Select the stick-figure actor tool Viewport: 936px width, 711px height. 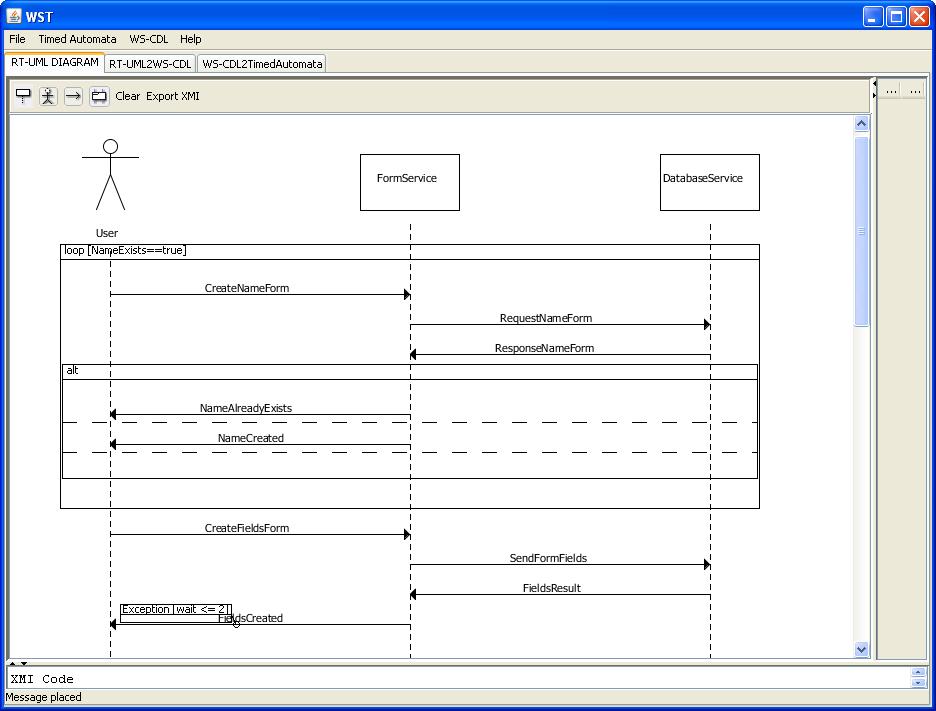[x=48, y=96]
